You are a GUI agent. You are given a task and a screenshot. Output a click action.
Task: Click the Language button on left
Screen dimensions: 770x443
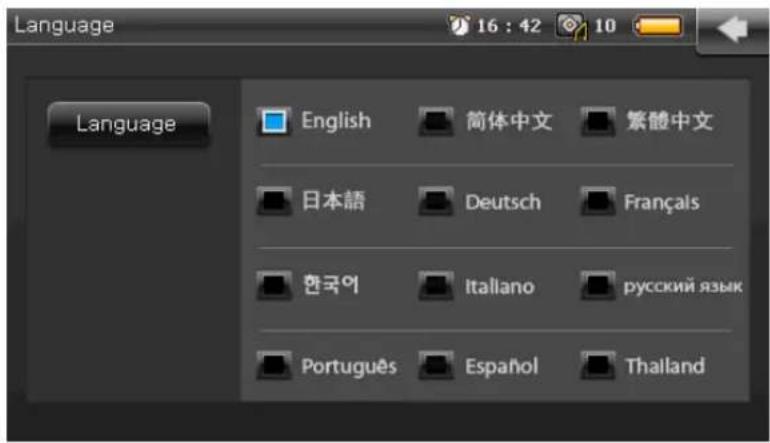point(129,124)
